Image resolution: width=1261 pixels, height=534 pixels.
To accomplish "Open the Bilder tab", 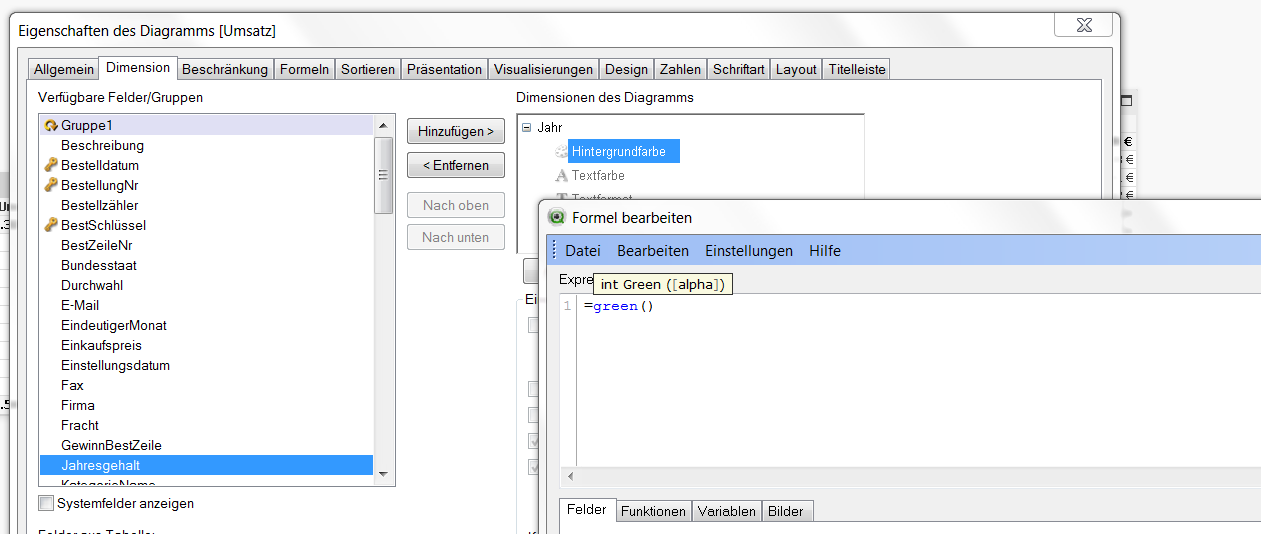I will pos(786,511).
